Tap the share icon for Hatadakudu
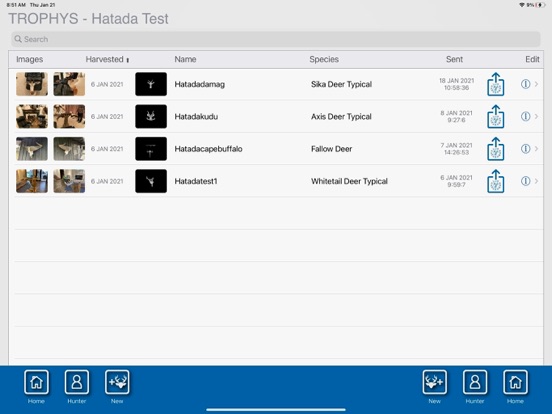 click(x=496, y=117)
